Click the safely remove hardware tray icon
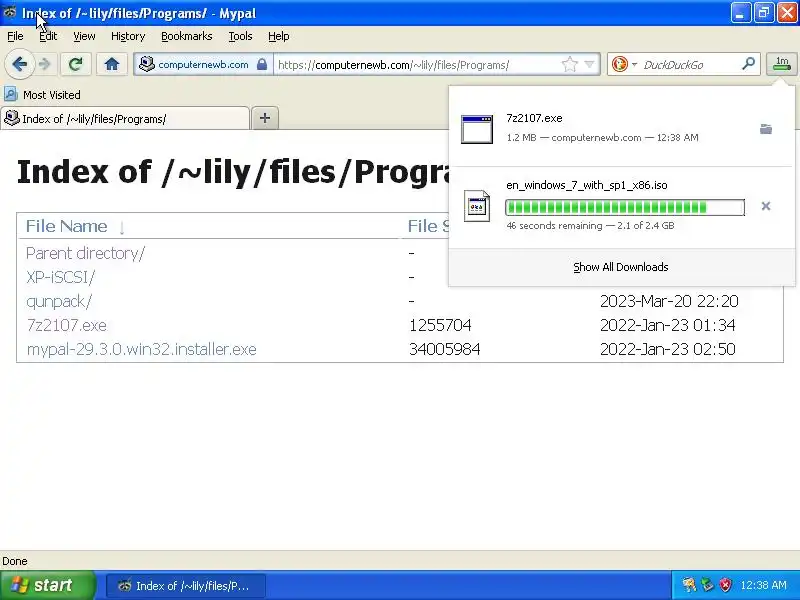This screenshot has width=800, height=600. [x=707, y=585]
